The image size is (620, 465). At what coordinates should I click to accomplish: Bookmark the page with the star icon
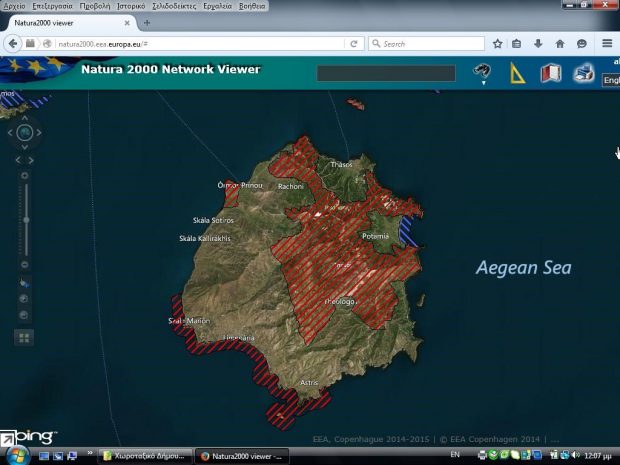click(497, 44)
